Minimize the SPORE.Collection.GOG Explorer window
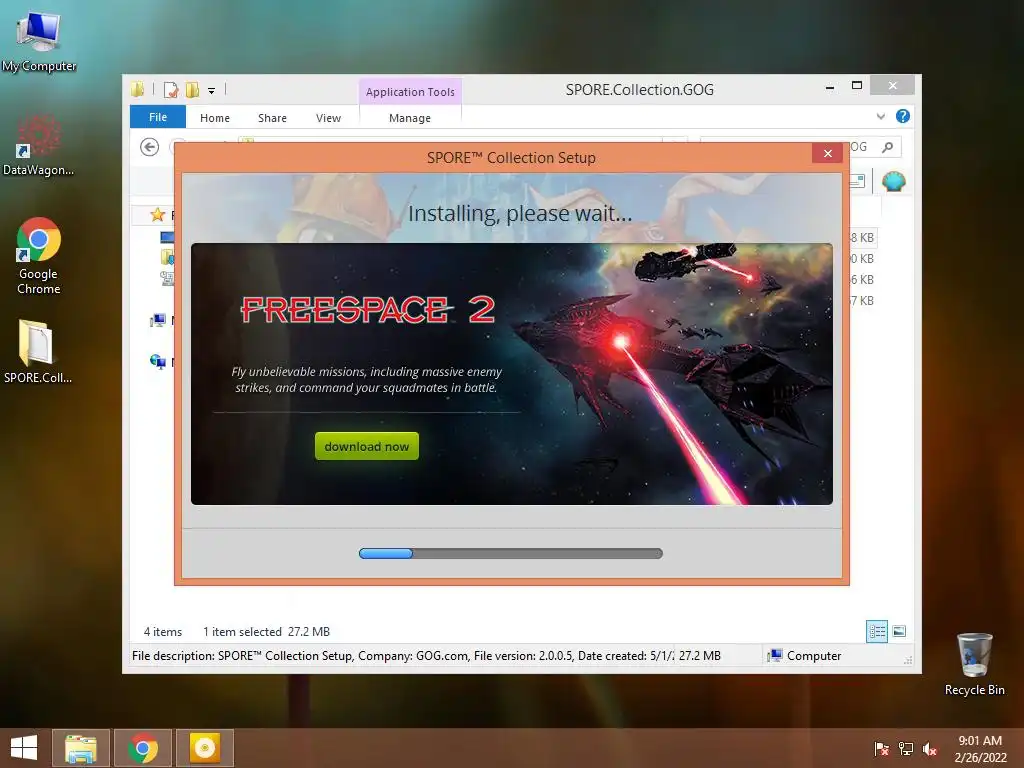 [829, 86]
